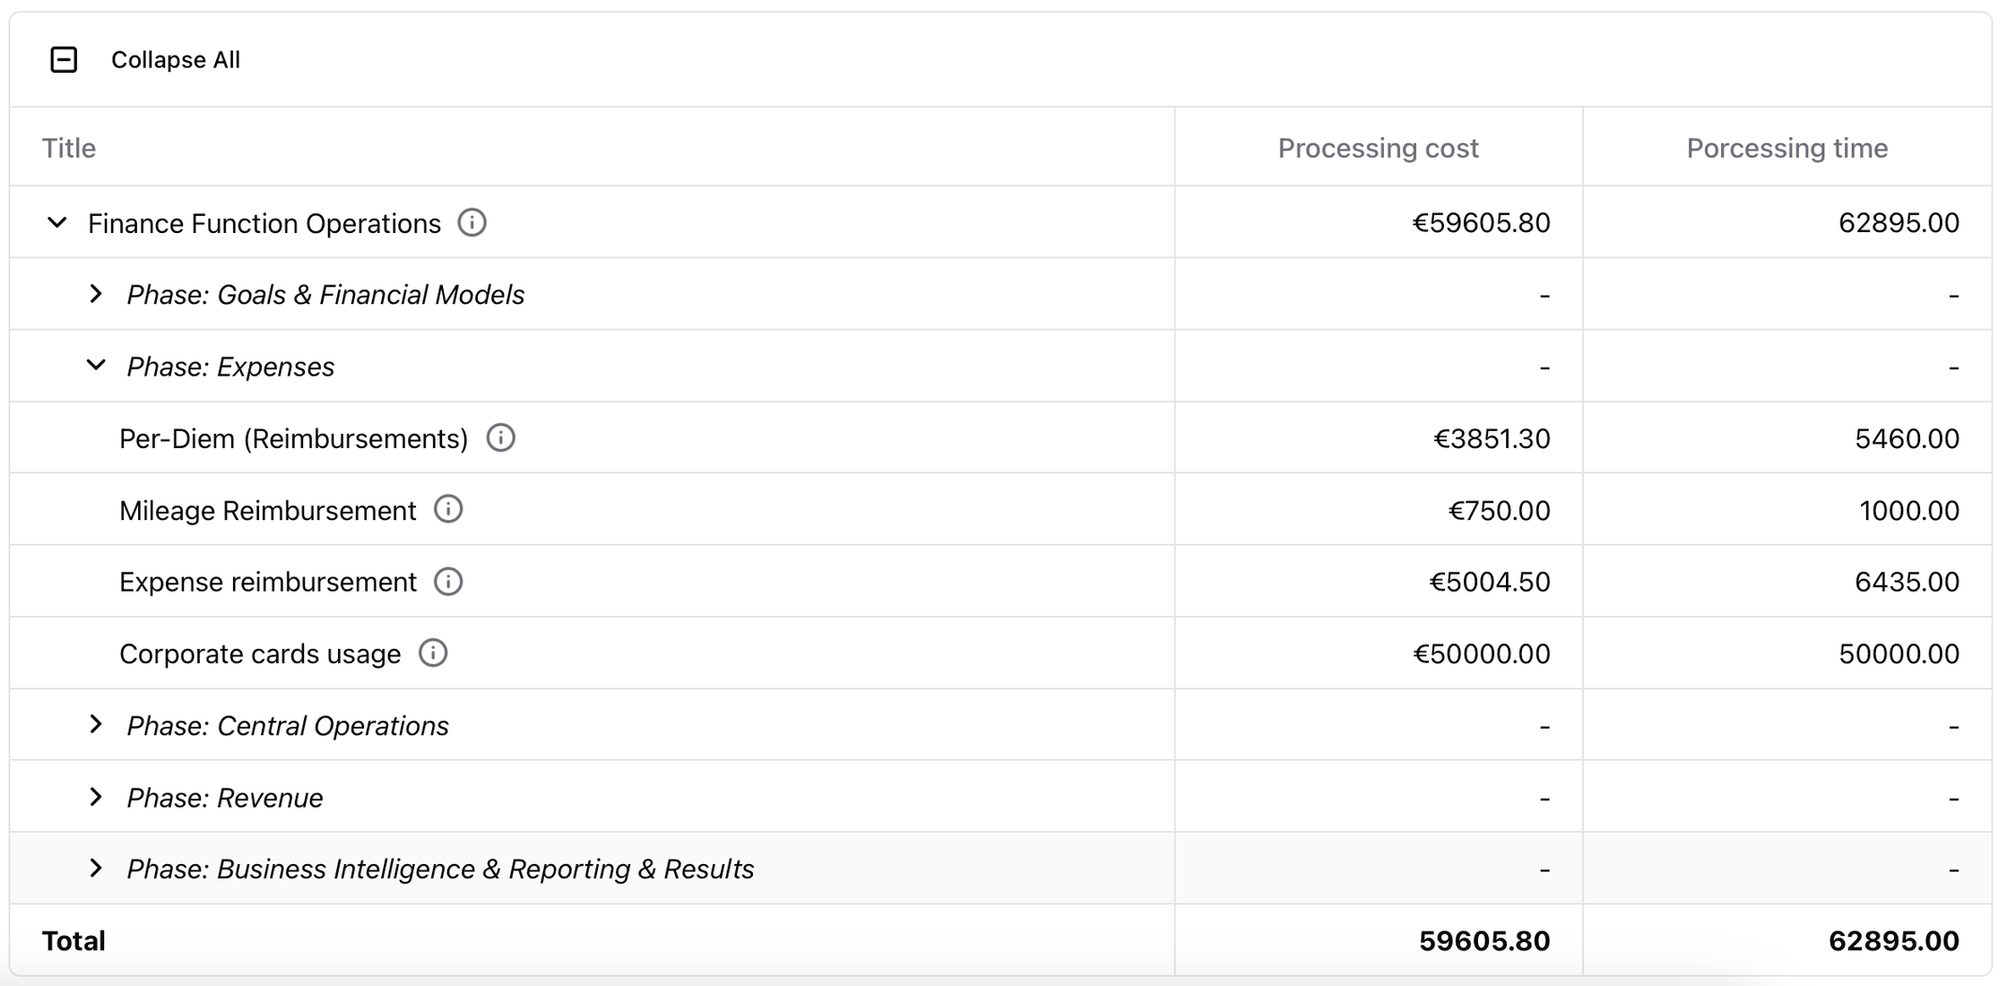Click the Porcessing time column header

pyautogui.click(x=1787, y=148)
